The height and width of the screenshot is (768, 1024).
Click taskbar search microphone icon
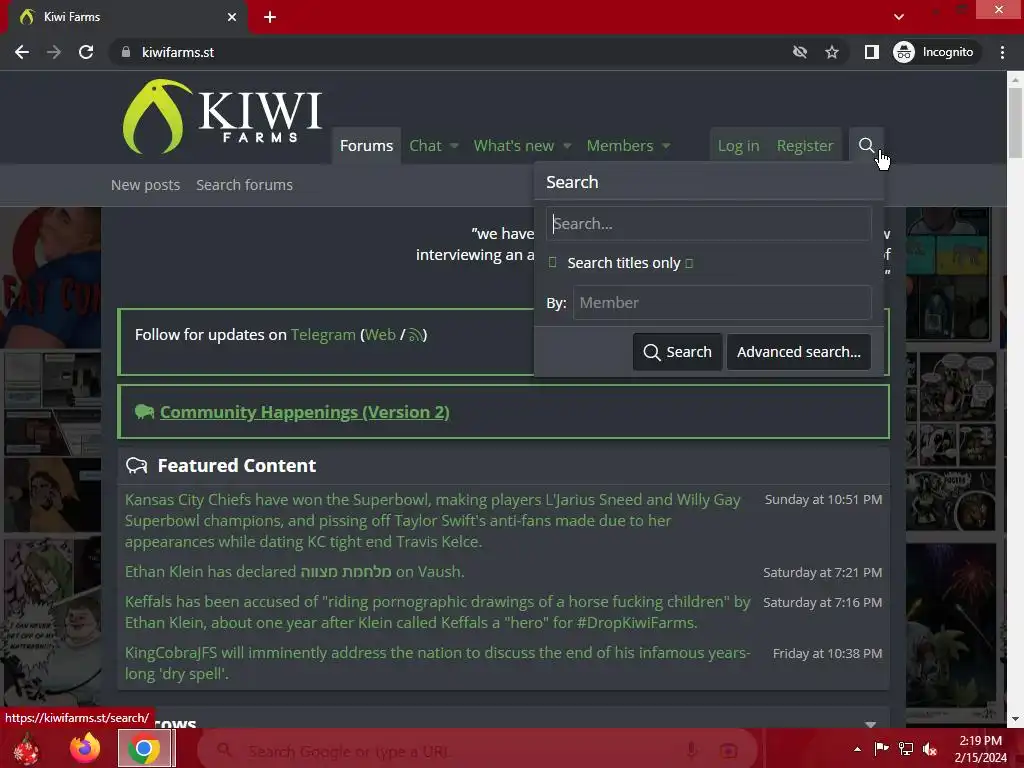coord(691,750)
